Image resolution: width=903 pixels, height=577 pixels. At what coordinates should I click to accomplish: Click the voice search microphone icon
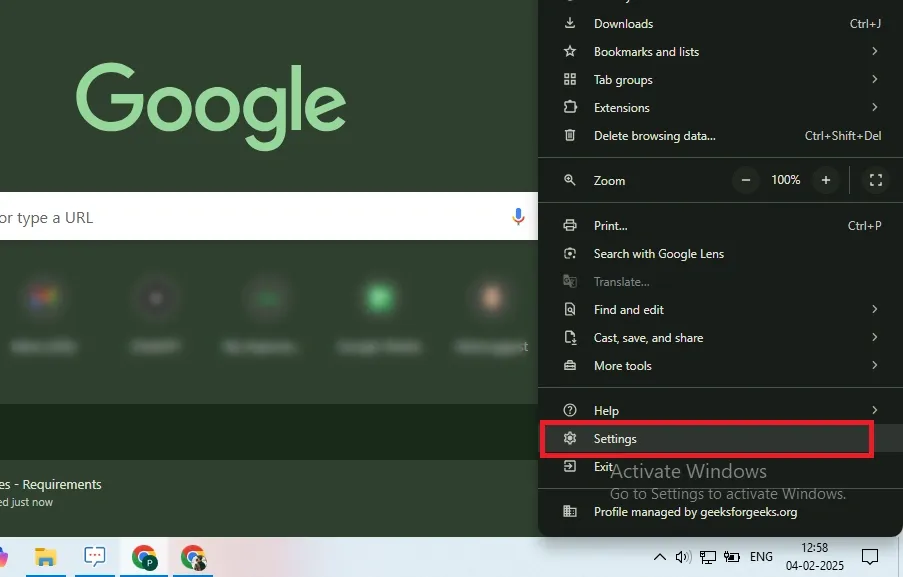pos(518,217)
